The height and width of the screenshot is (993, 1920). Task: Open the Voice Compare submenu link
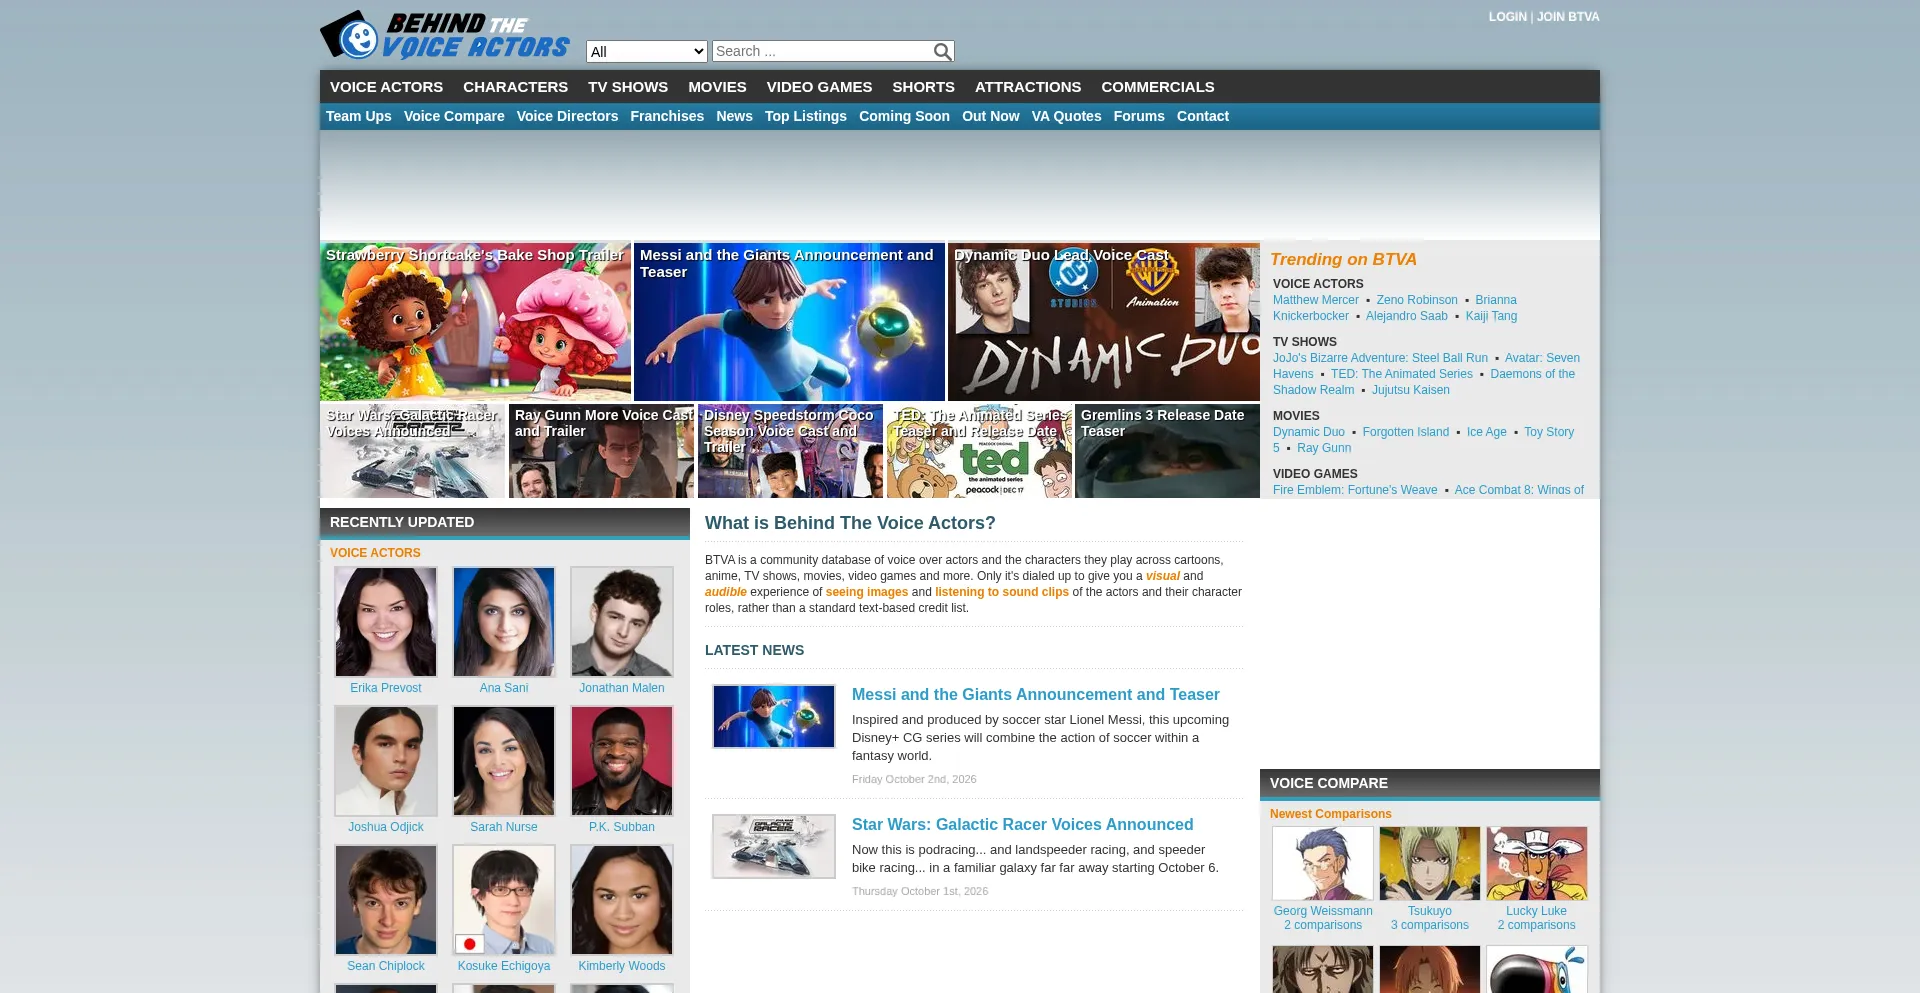[x=454, y=116]
